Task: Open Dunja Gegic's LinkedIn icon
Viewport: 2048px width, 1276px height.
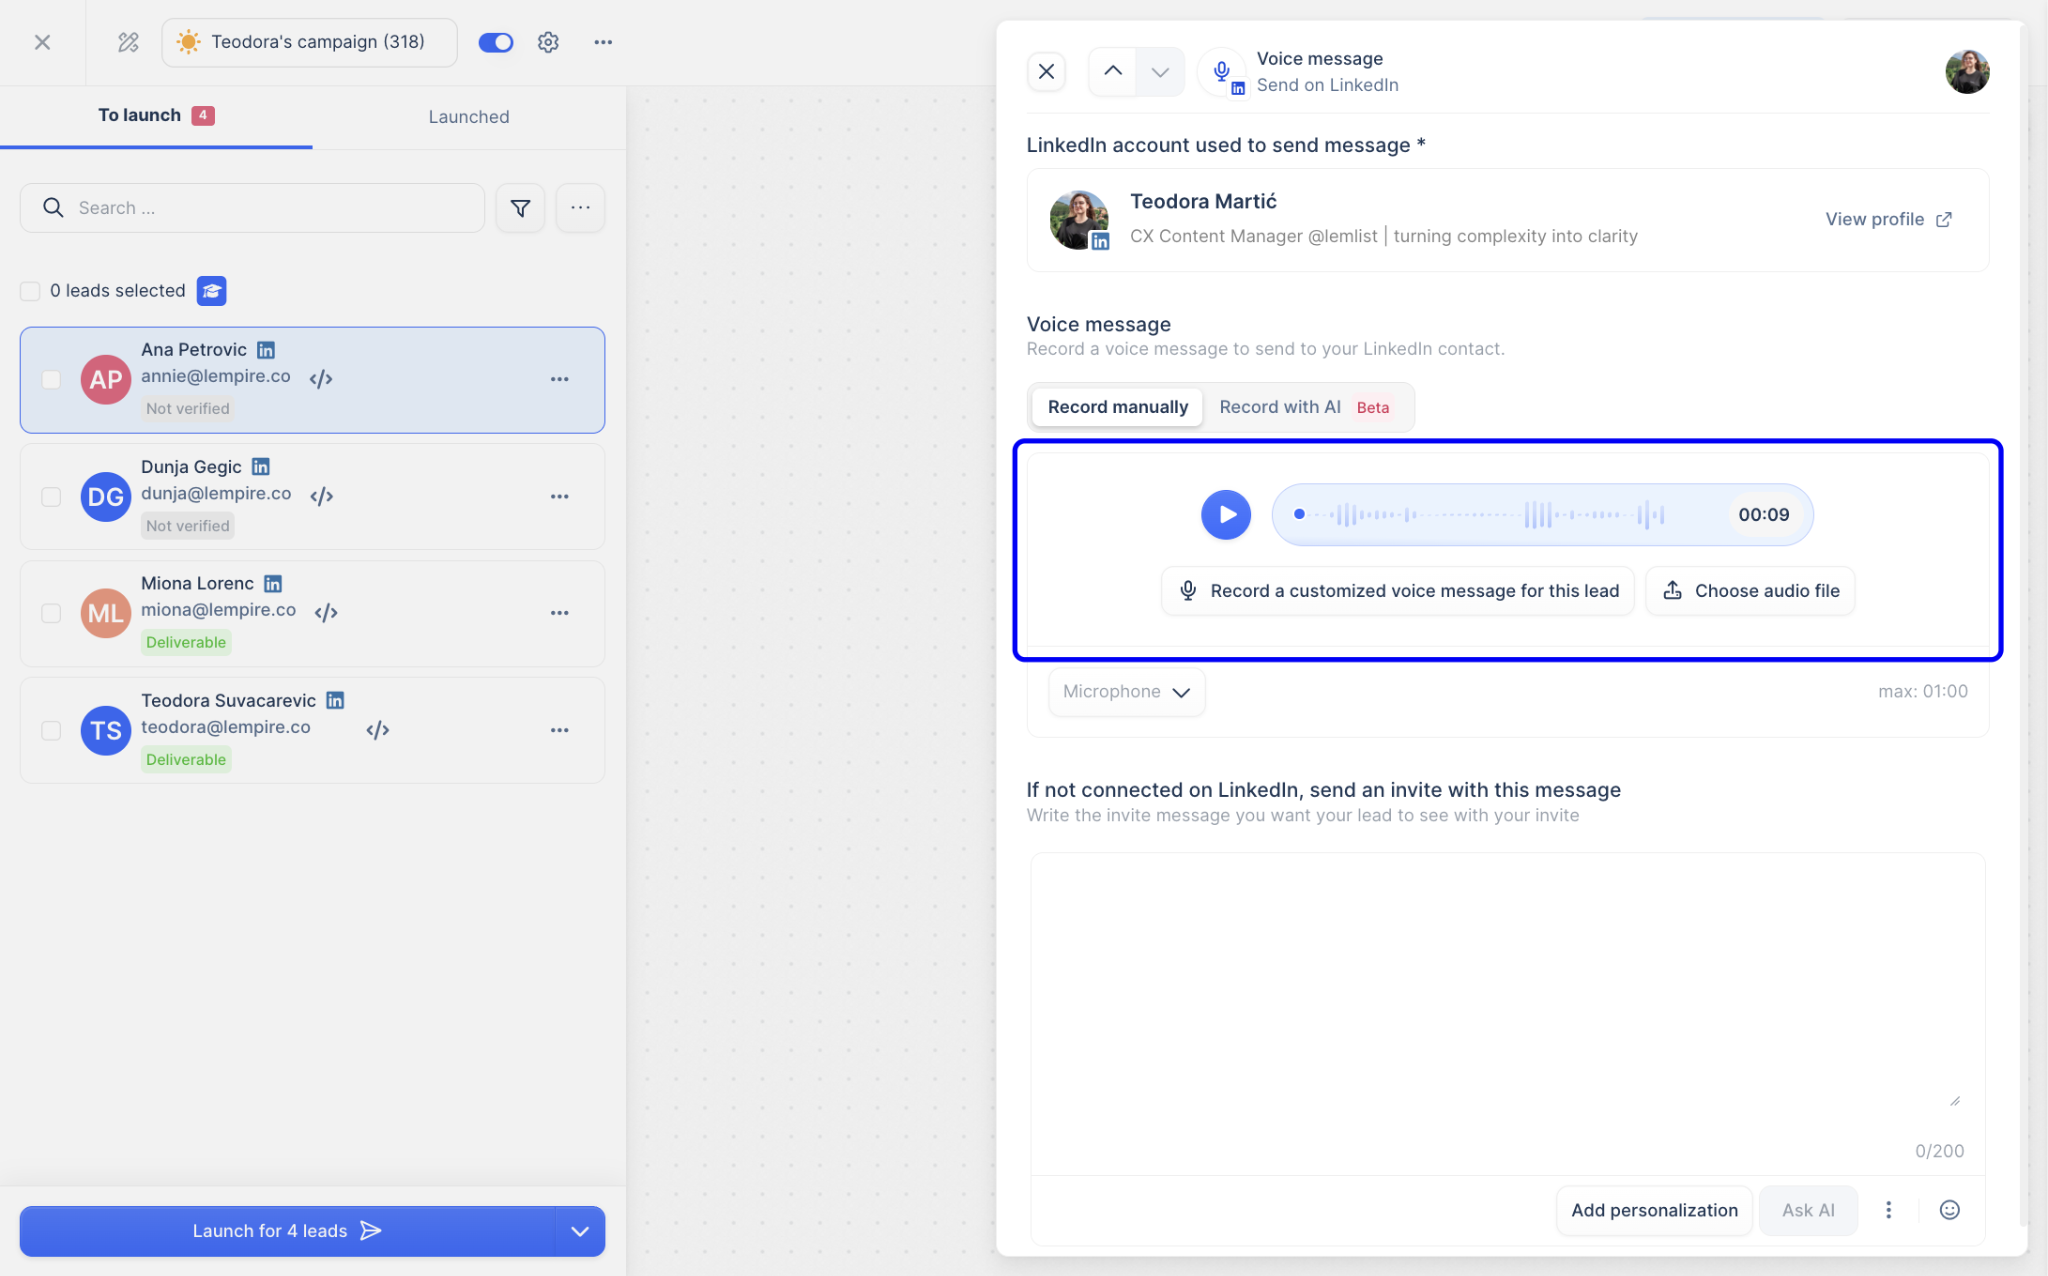Action: pyautogui.click(x=261, y=467)
